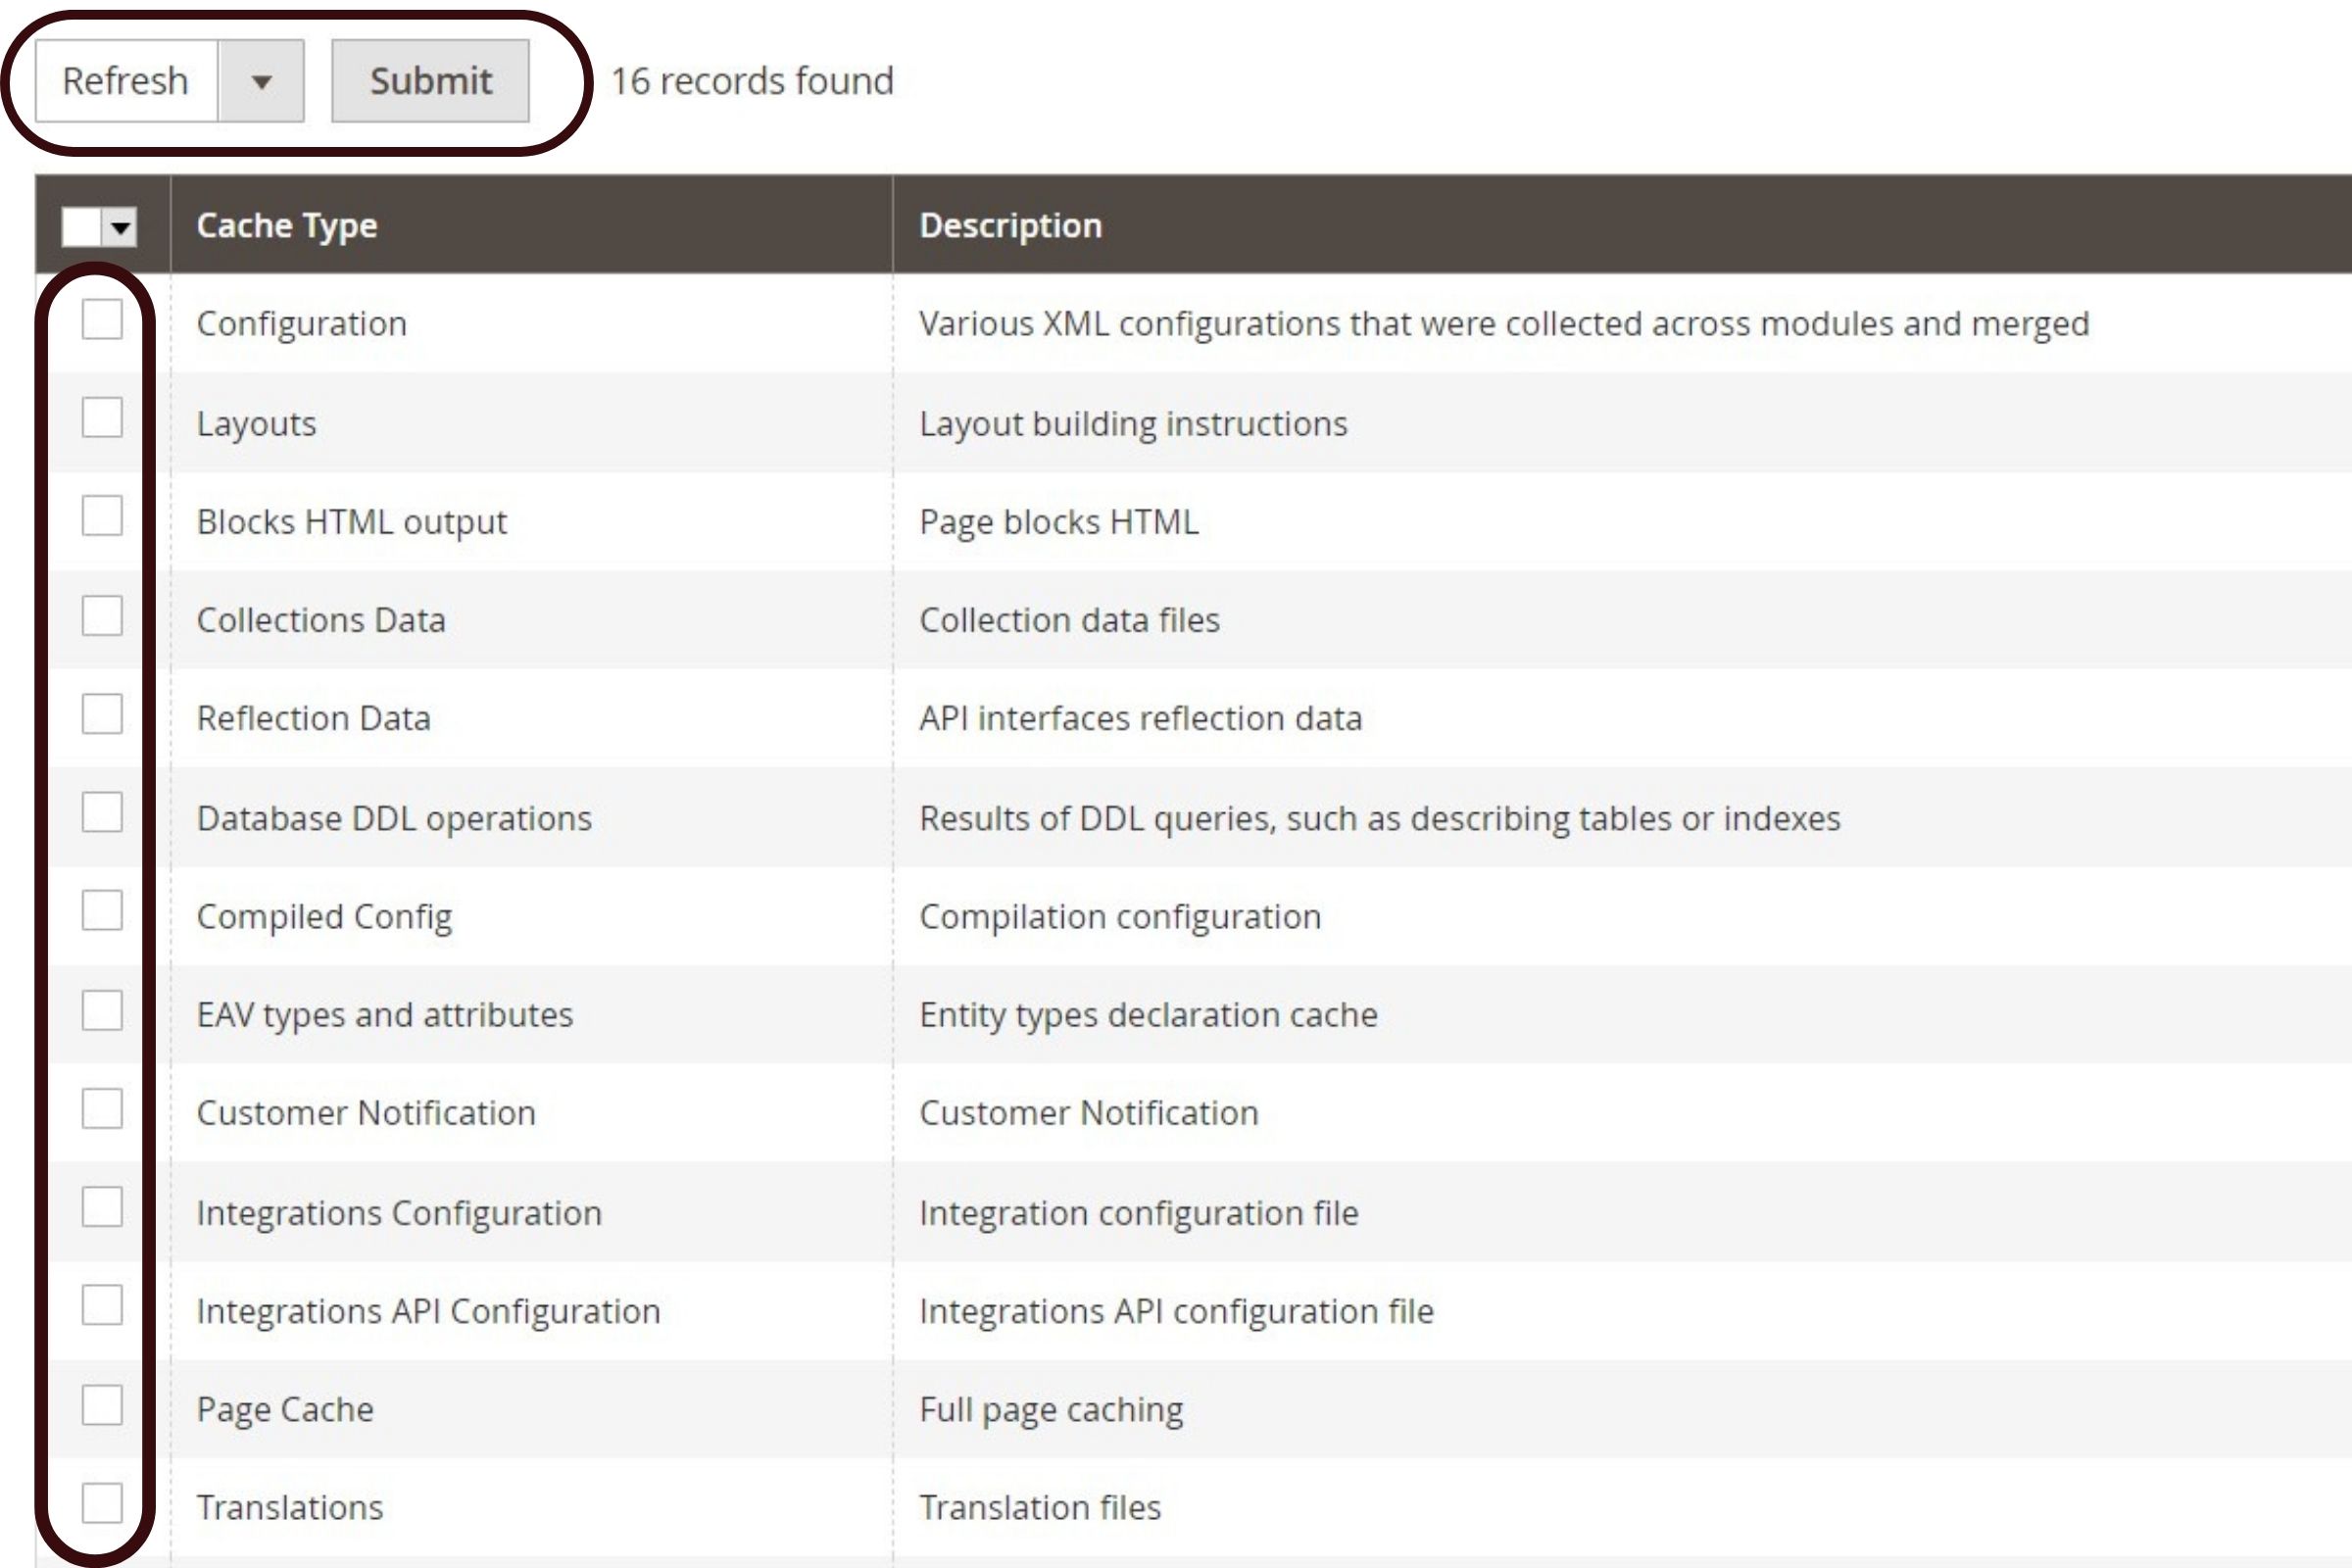
Task: Enable the Reflection Data checkbox
Action: (x=102, y=714)
